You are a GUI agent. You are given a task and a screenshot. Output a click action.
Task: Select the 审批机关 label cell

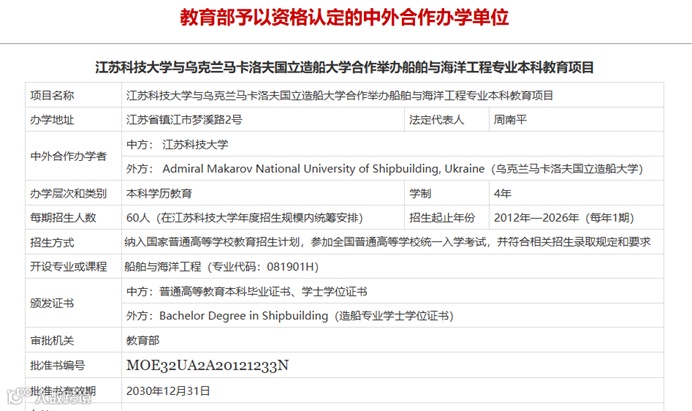(73, 340)
